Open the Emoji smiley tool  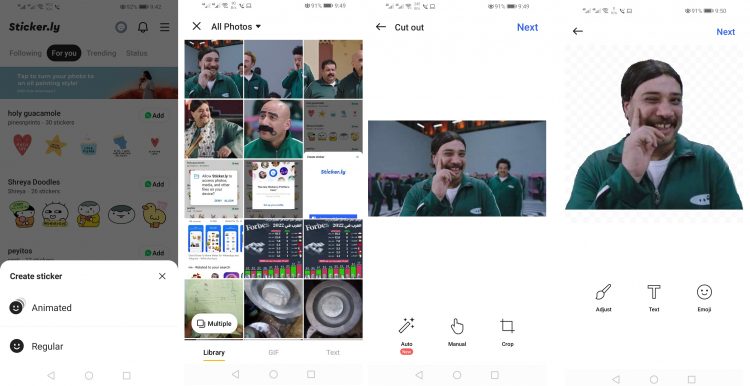[x=704, y=298]
